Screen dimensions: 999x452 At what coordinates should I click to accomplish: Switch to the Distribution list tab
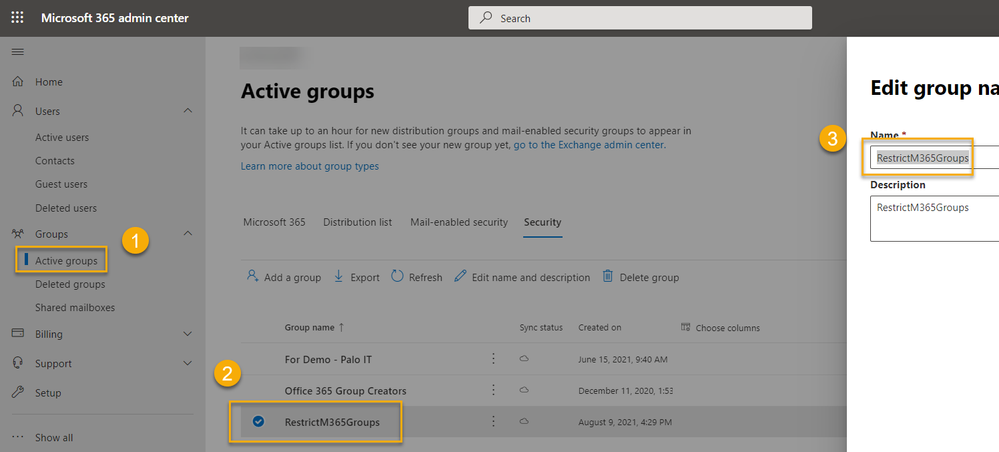[x=357, y=222]
